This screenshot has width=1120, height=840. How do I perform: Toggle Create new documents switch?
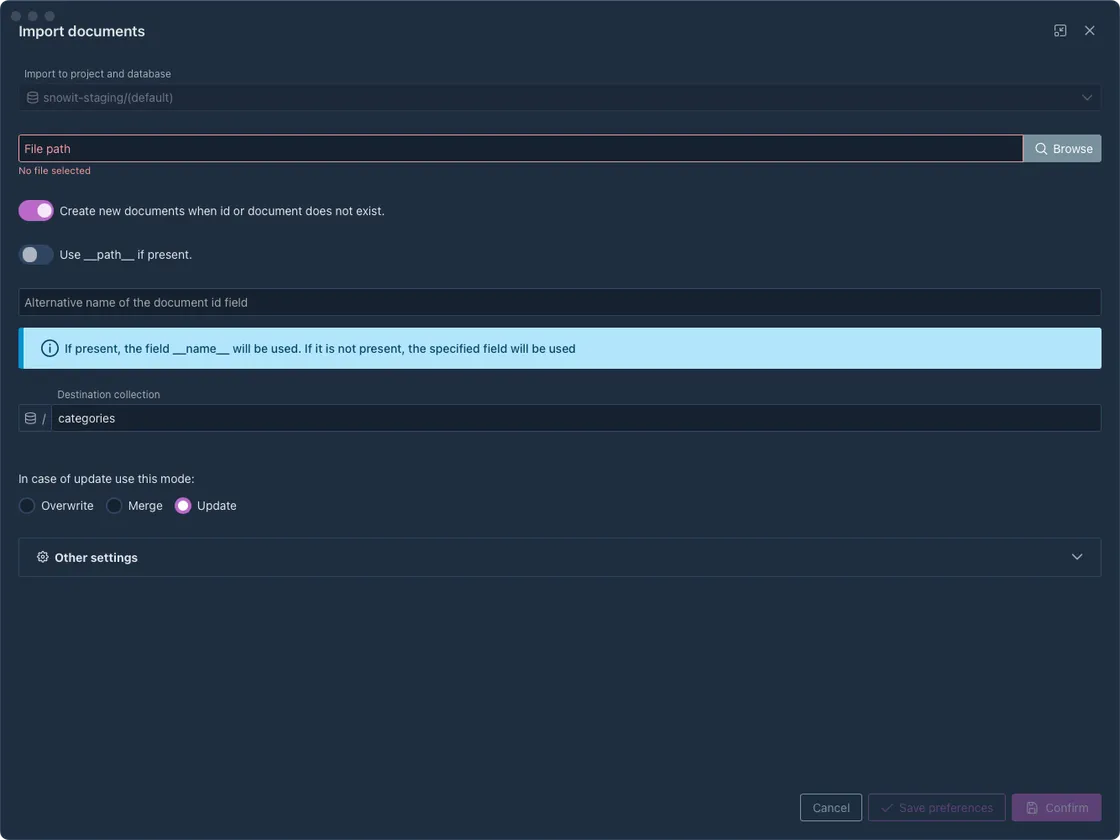(x=36, y=211)
